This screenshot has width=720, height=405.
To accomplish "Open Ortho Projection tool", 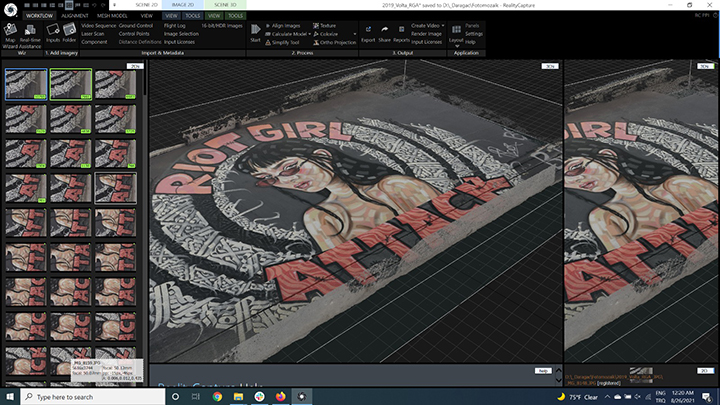I will [334, 42].
